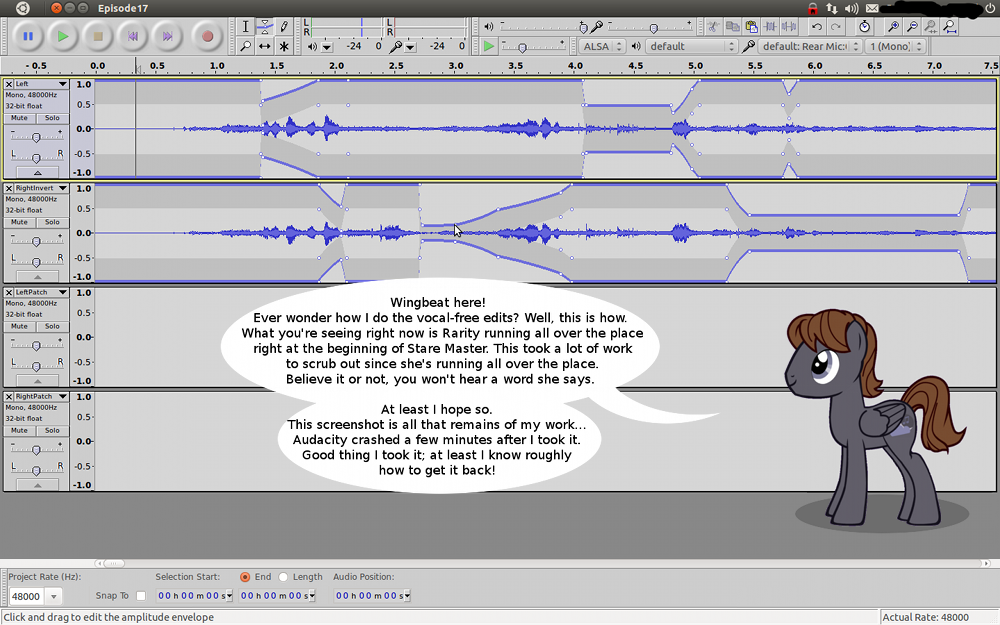Select the End radio button
This screenshot has width=1000, height=625.
245,577
